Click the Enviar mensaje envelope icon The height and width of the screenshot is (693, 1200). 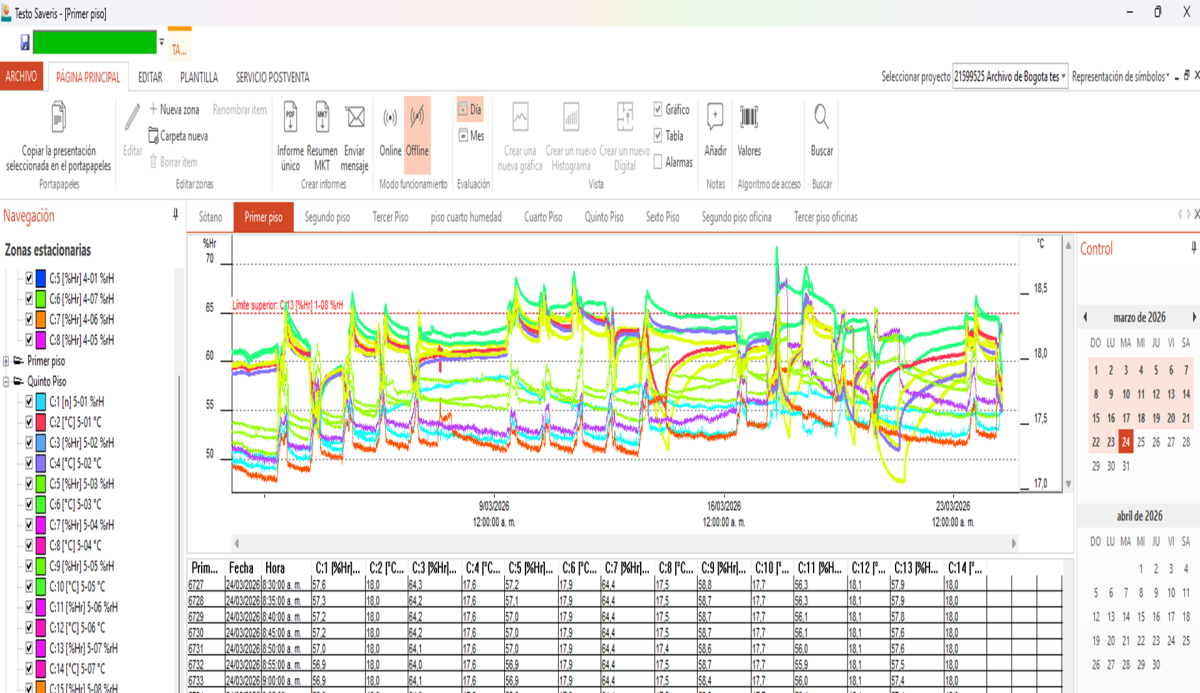(354, 118)
